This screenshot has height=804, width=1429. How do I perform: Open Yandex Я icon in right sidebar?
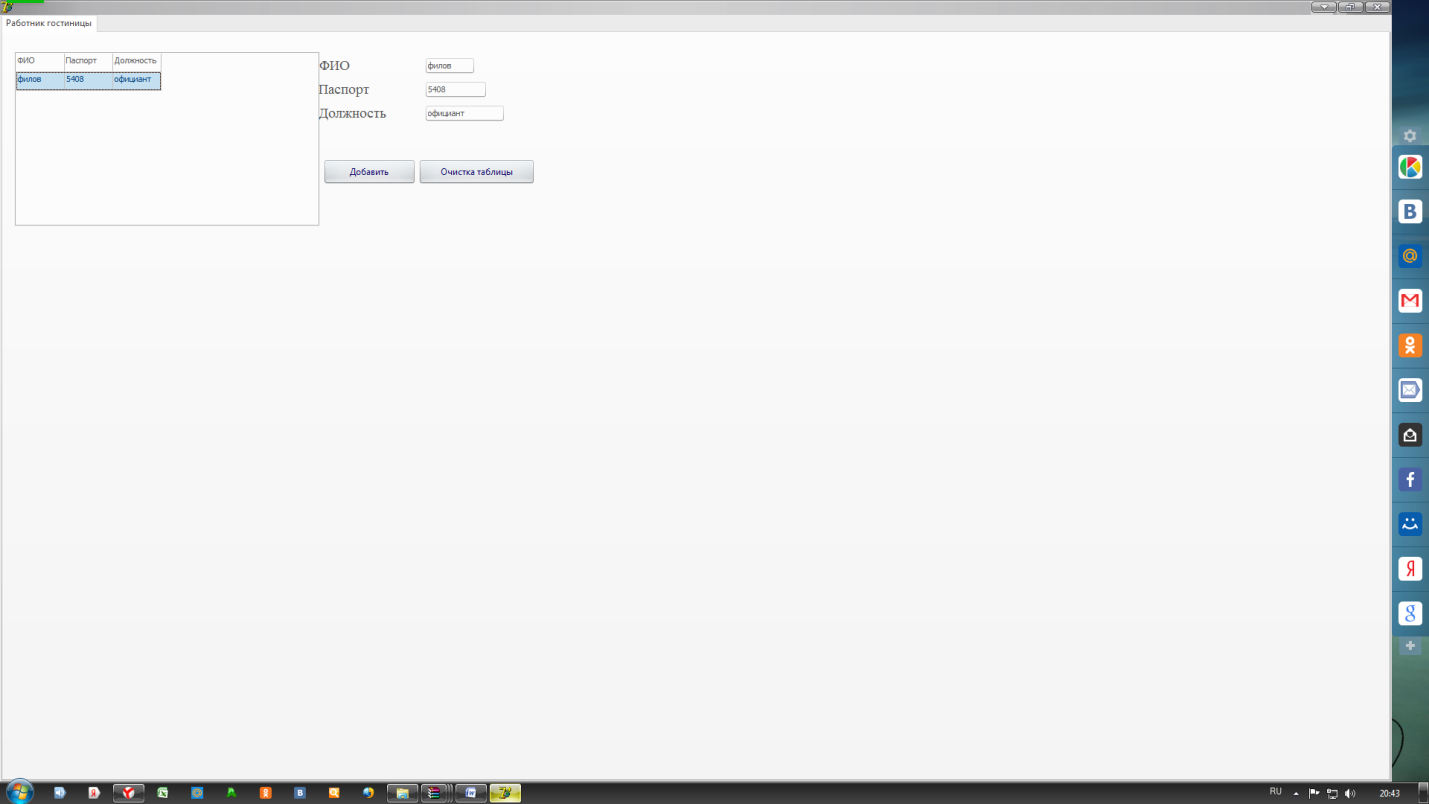click(1410, 569)
